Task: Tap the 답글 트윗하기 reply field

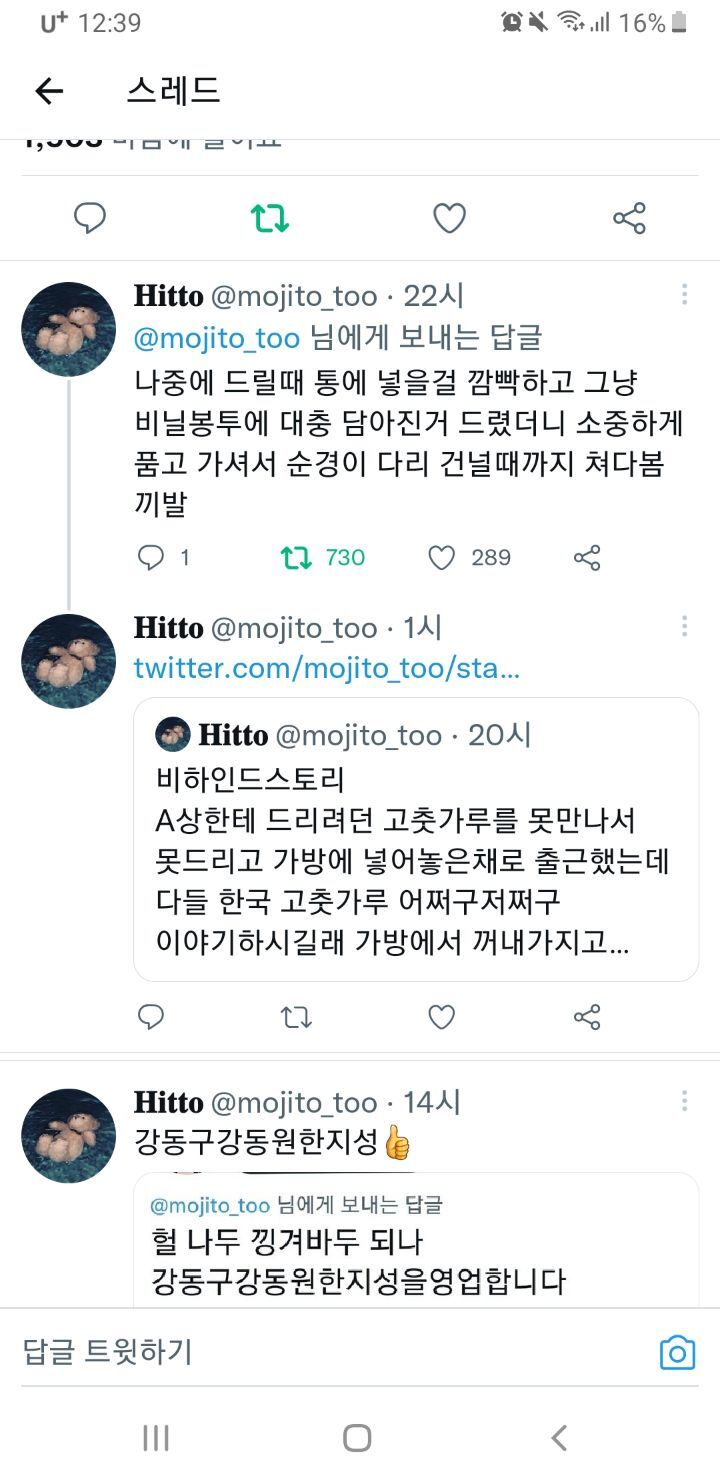Action: click(x=300, y=1352)
